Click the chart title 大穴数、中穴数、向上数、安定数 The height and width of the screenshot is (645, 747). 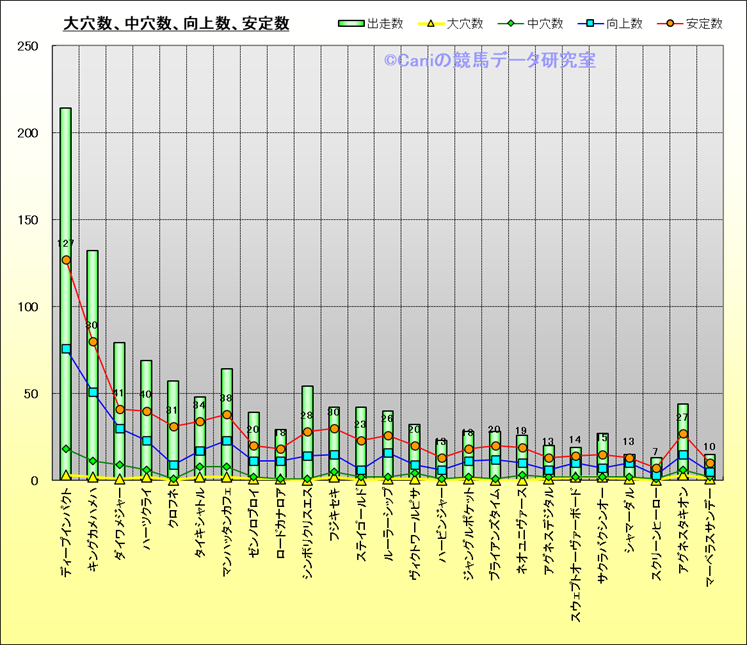[176, 23]
